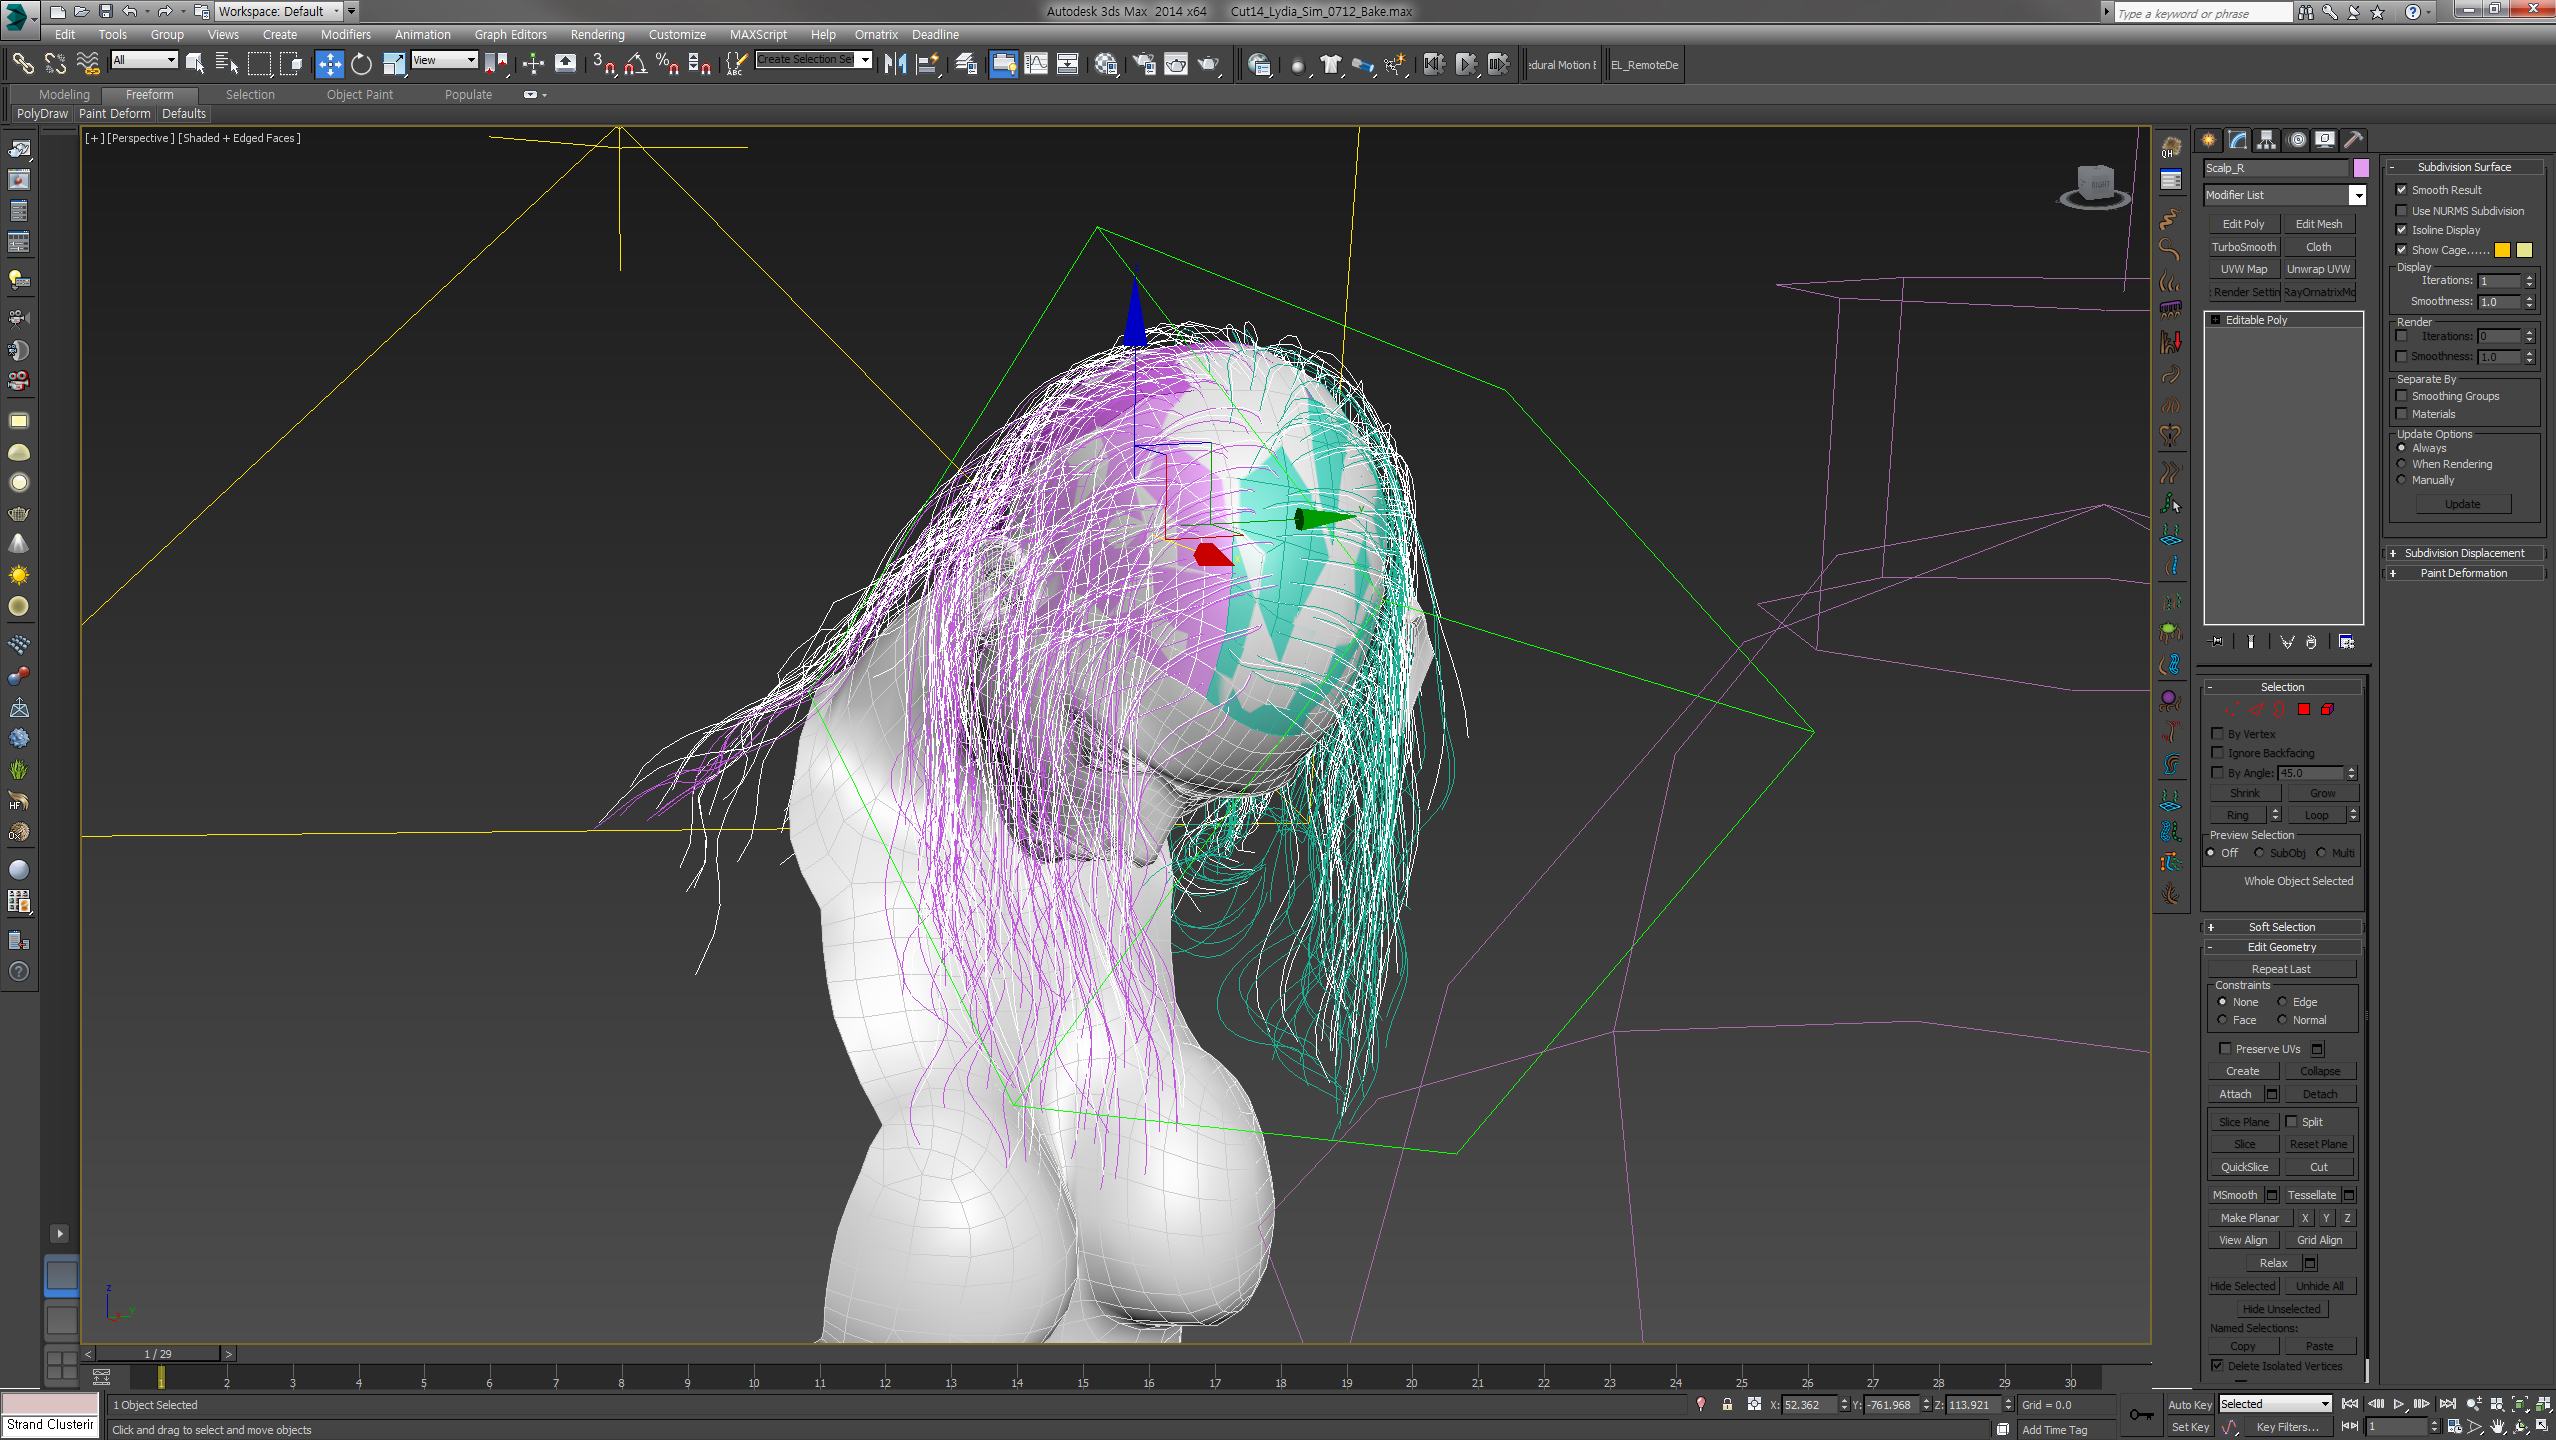Open the Hierarchy command panel tab
Viewport: 2556px width, 1440px height.
point(2267,140)
